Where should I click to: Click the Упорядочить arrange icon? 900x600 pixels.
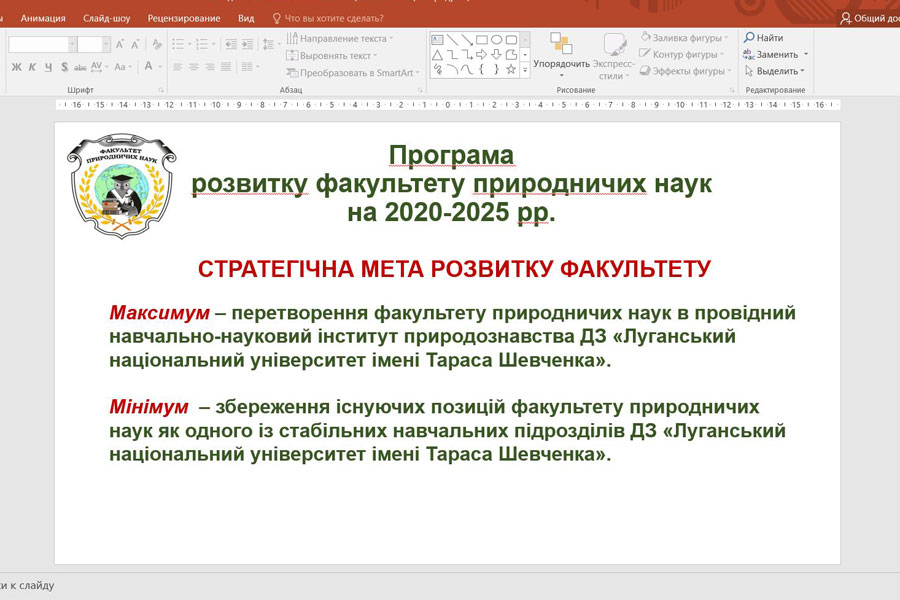(561, 45)
